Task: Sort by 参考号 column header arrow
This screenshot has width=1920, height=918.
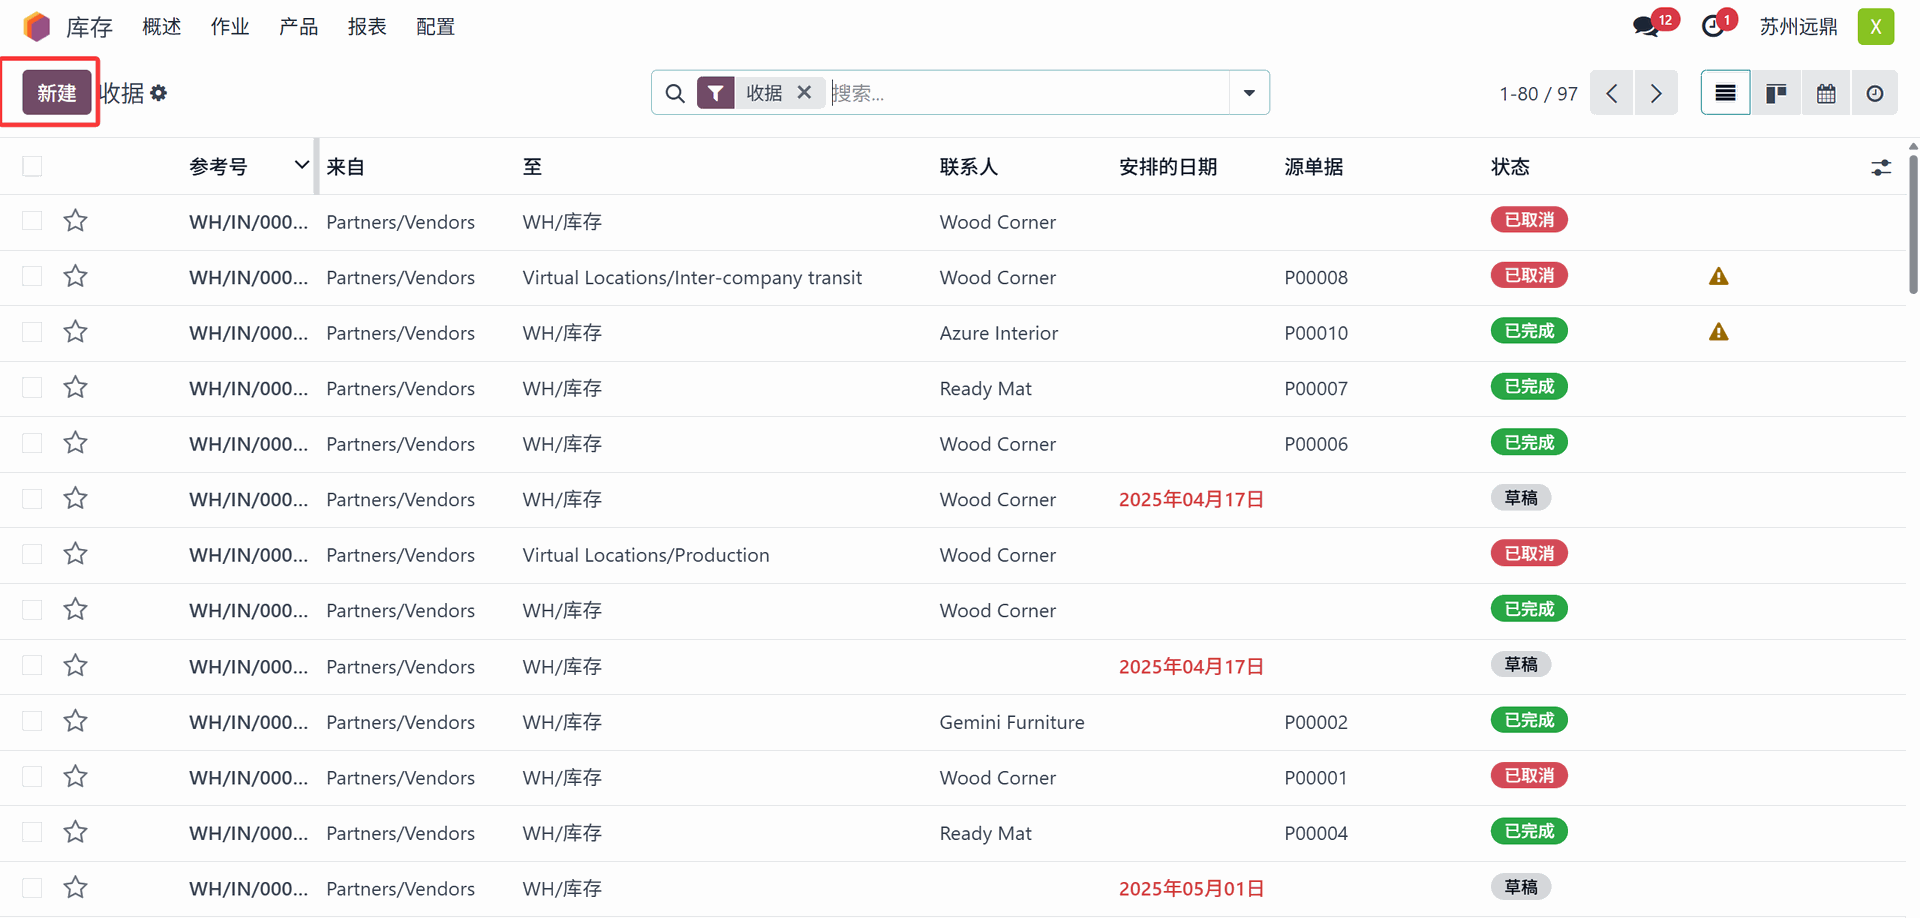Action: (x=301, y=165)
